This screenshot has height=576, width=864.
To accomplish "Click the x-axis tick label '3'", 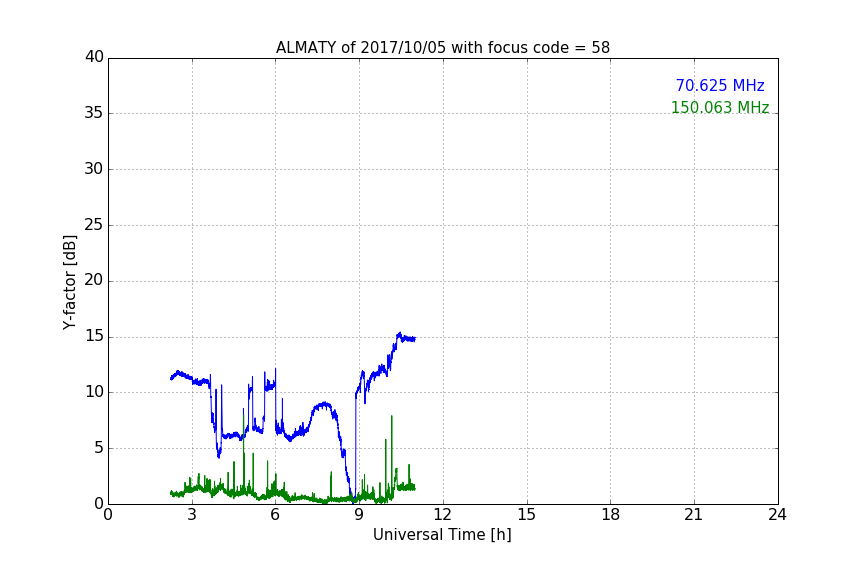I will pos(192,515).
